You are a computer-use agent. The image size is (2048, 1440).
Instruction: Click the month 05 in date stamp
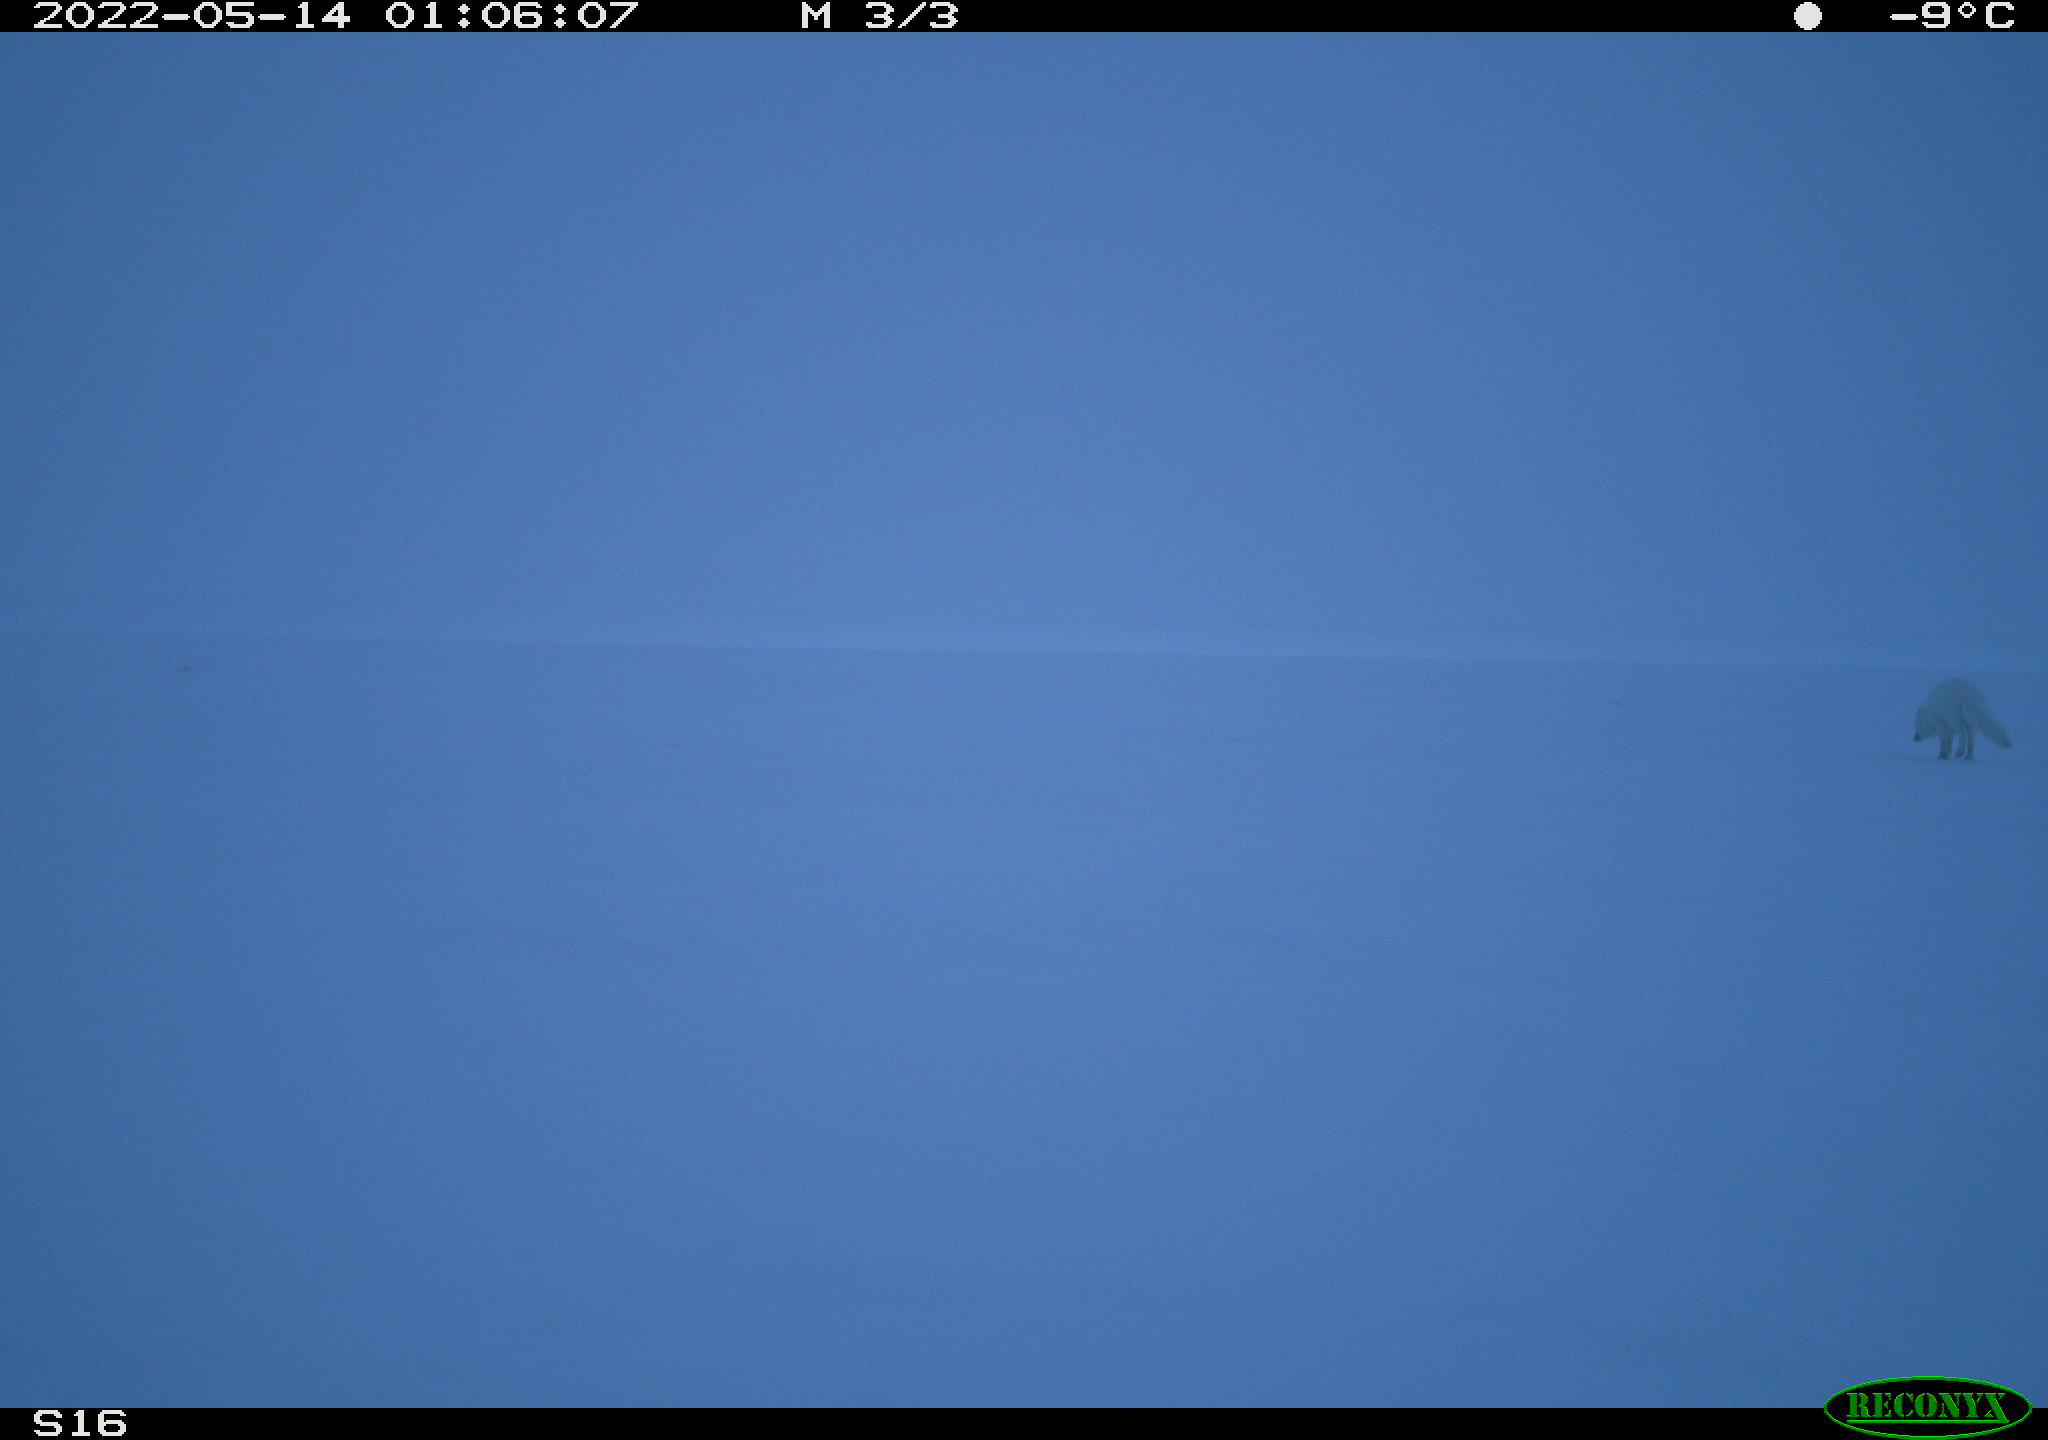point(224,16)
